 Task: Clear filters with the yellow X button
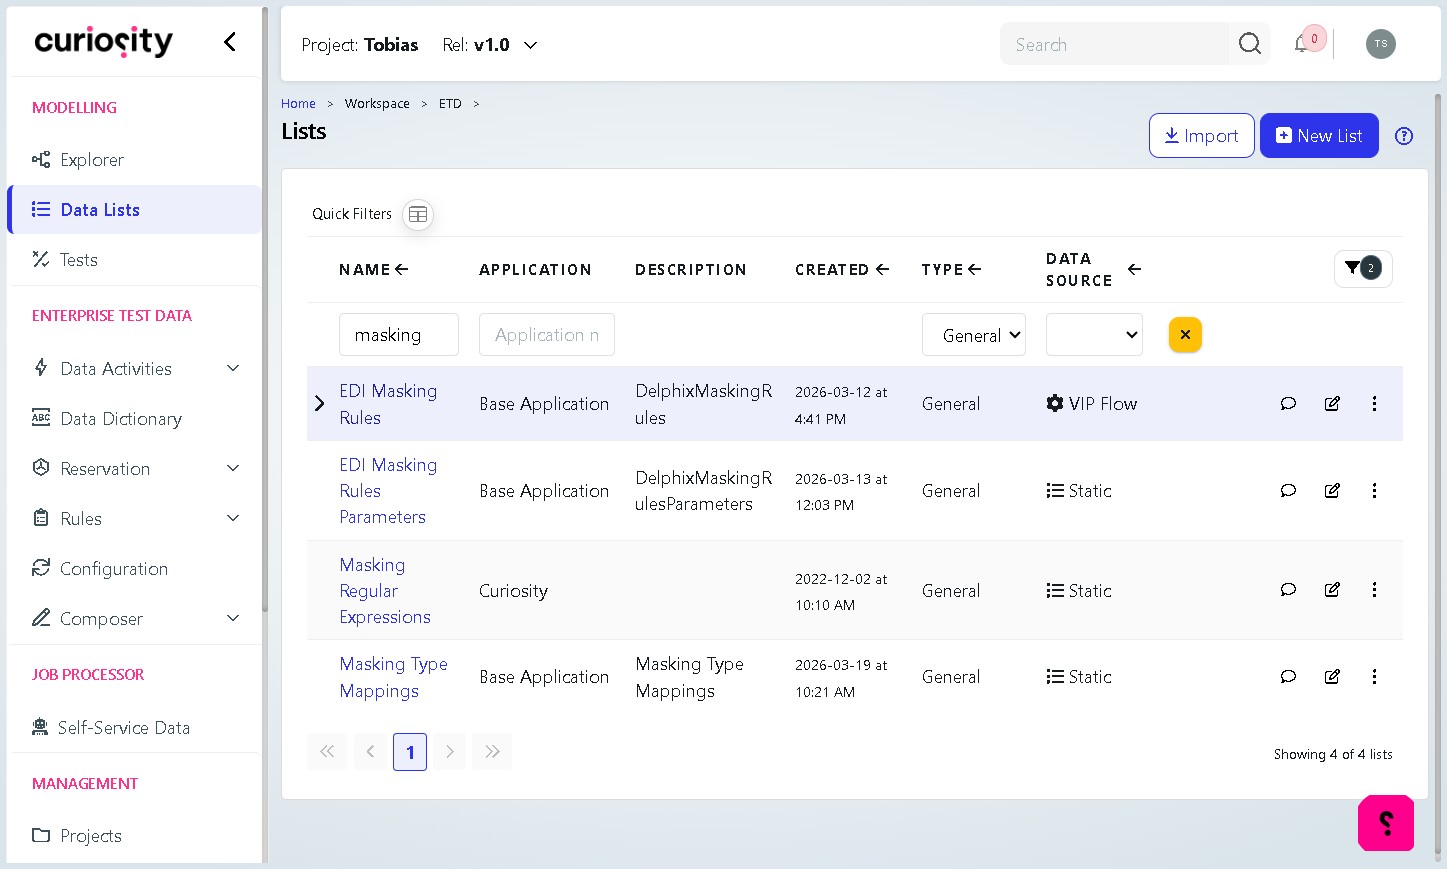click(x=1185, y=335)
